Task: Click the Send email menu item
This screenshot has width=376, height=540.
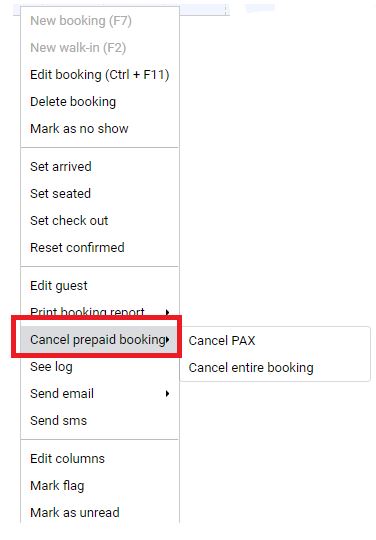Action: pyautogui.click(x=100, y=394)
